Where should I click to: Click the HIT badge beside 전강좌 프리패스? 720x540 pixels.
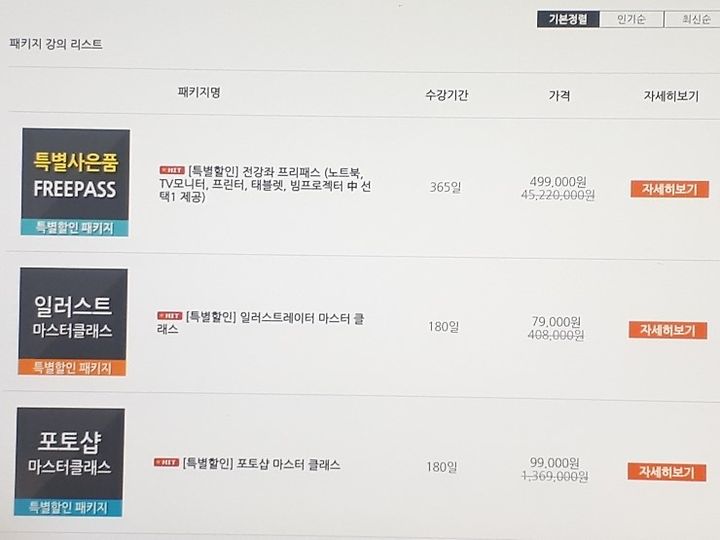(x=172, y=170)
